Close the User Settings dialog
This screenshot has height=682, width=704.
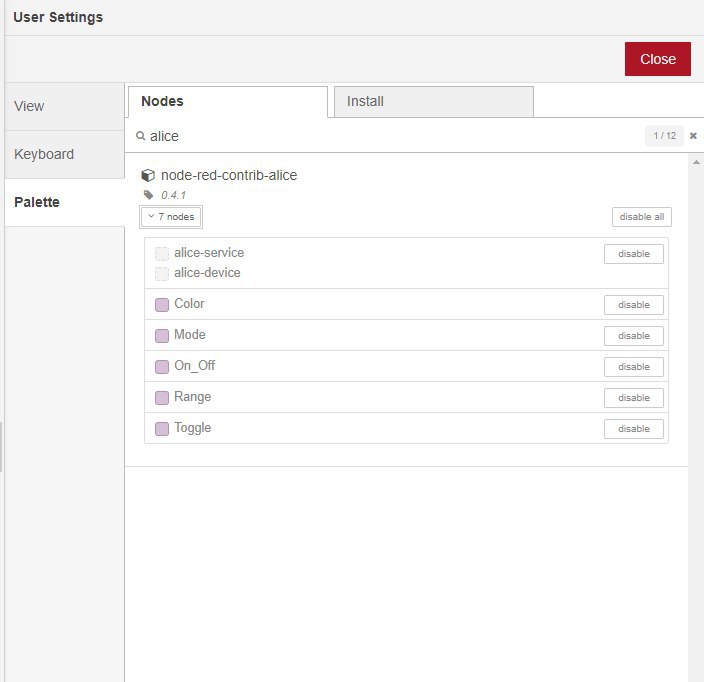coord(657,59)
